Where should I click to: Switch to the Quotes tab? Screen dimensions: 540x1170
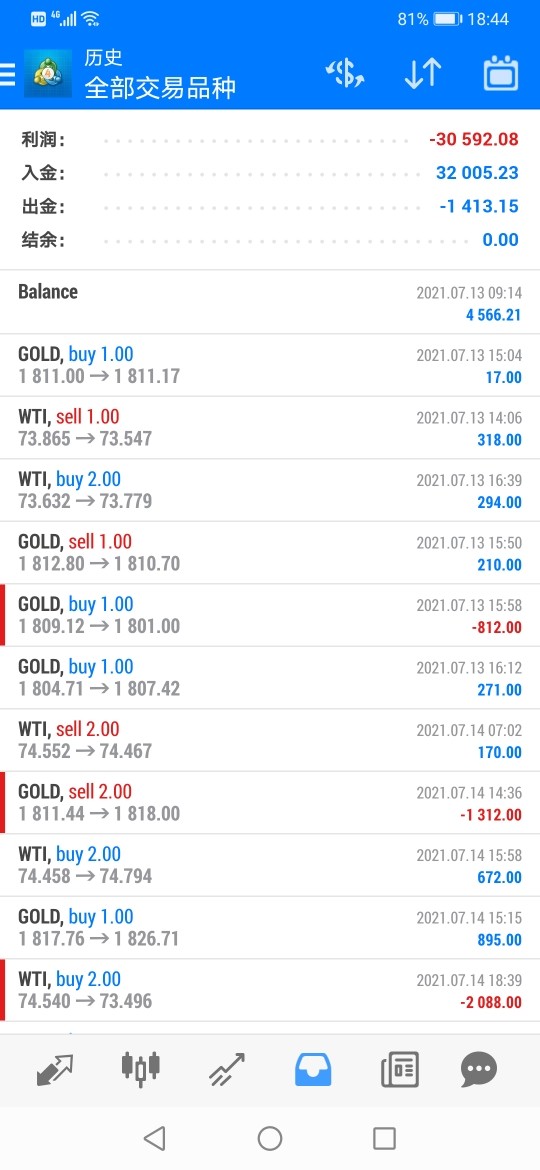(x=55, y=1070)
